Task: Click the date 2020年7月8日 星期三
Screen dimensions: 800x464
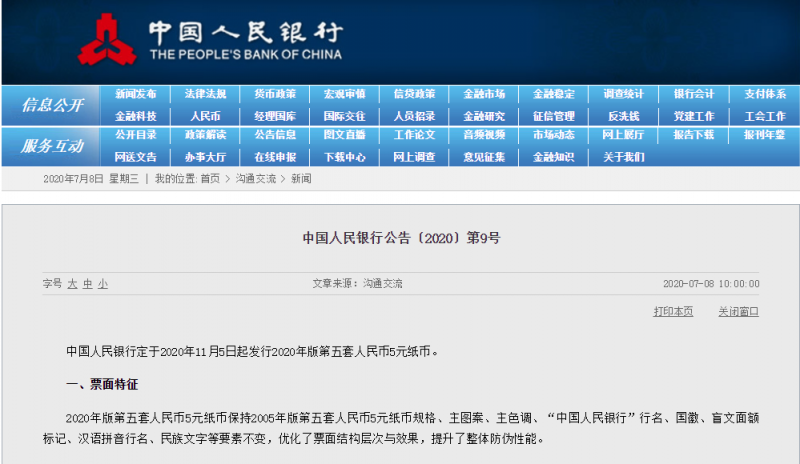Action: (x=91, y=179)
